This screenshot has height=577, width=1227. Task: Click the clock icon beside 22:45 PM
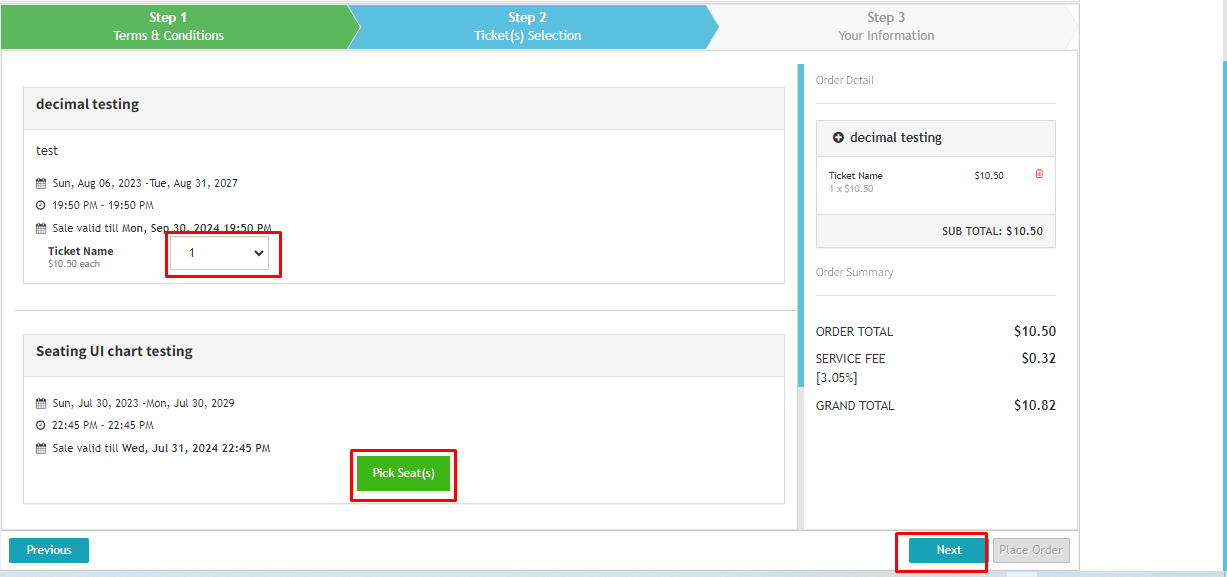tap(41, 426)
